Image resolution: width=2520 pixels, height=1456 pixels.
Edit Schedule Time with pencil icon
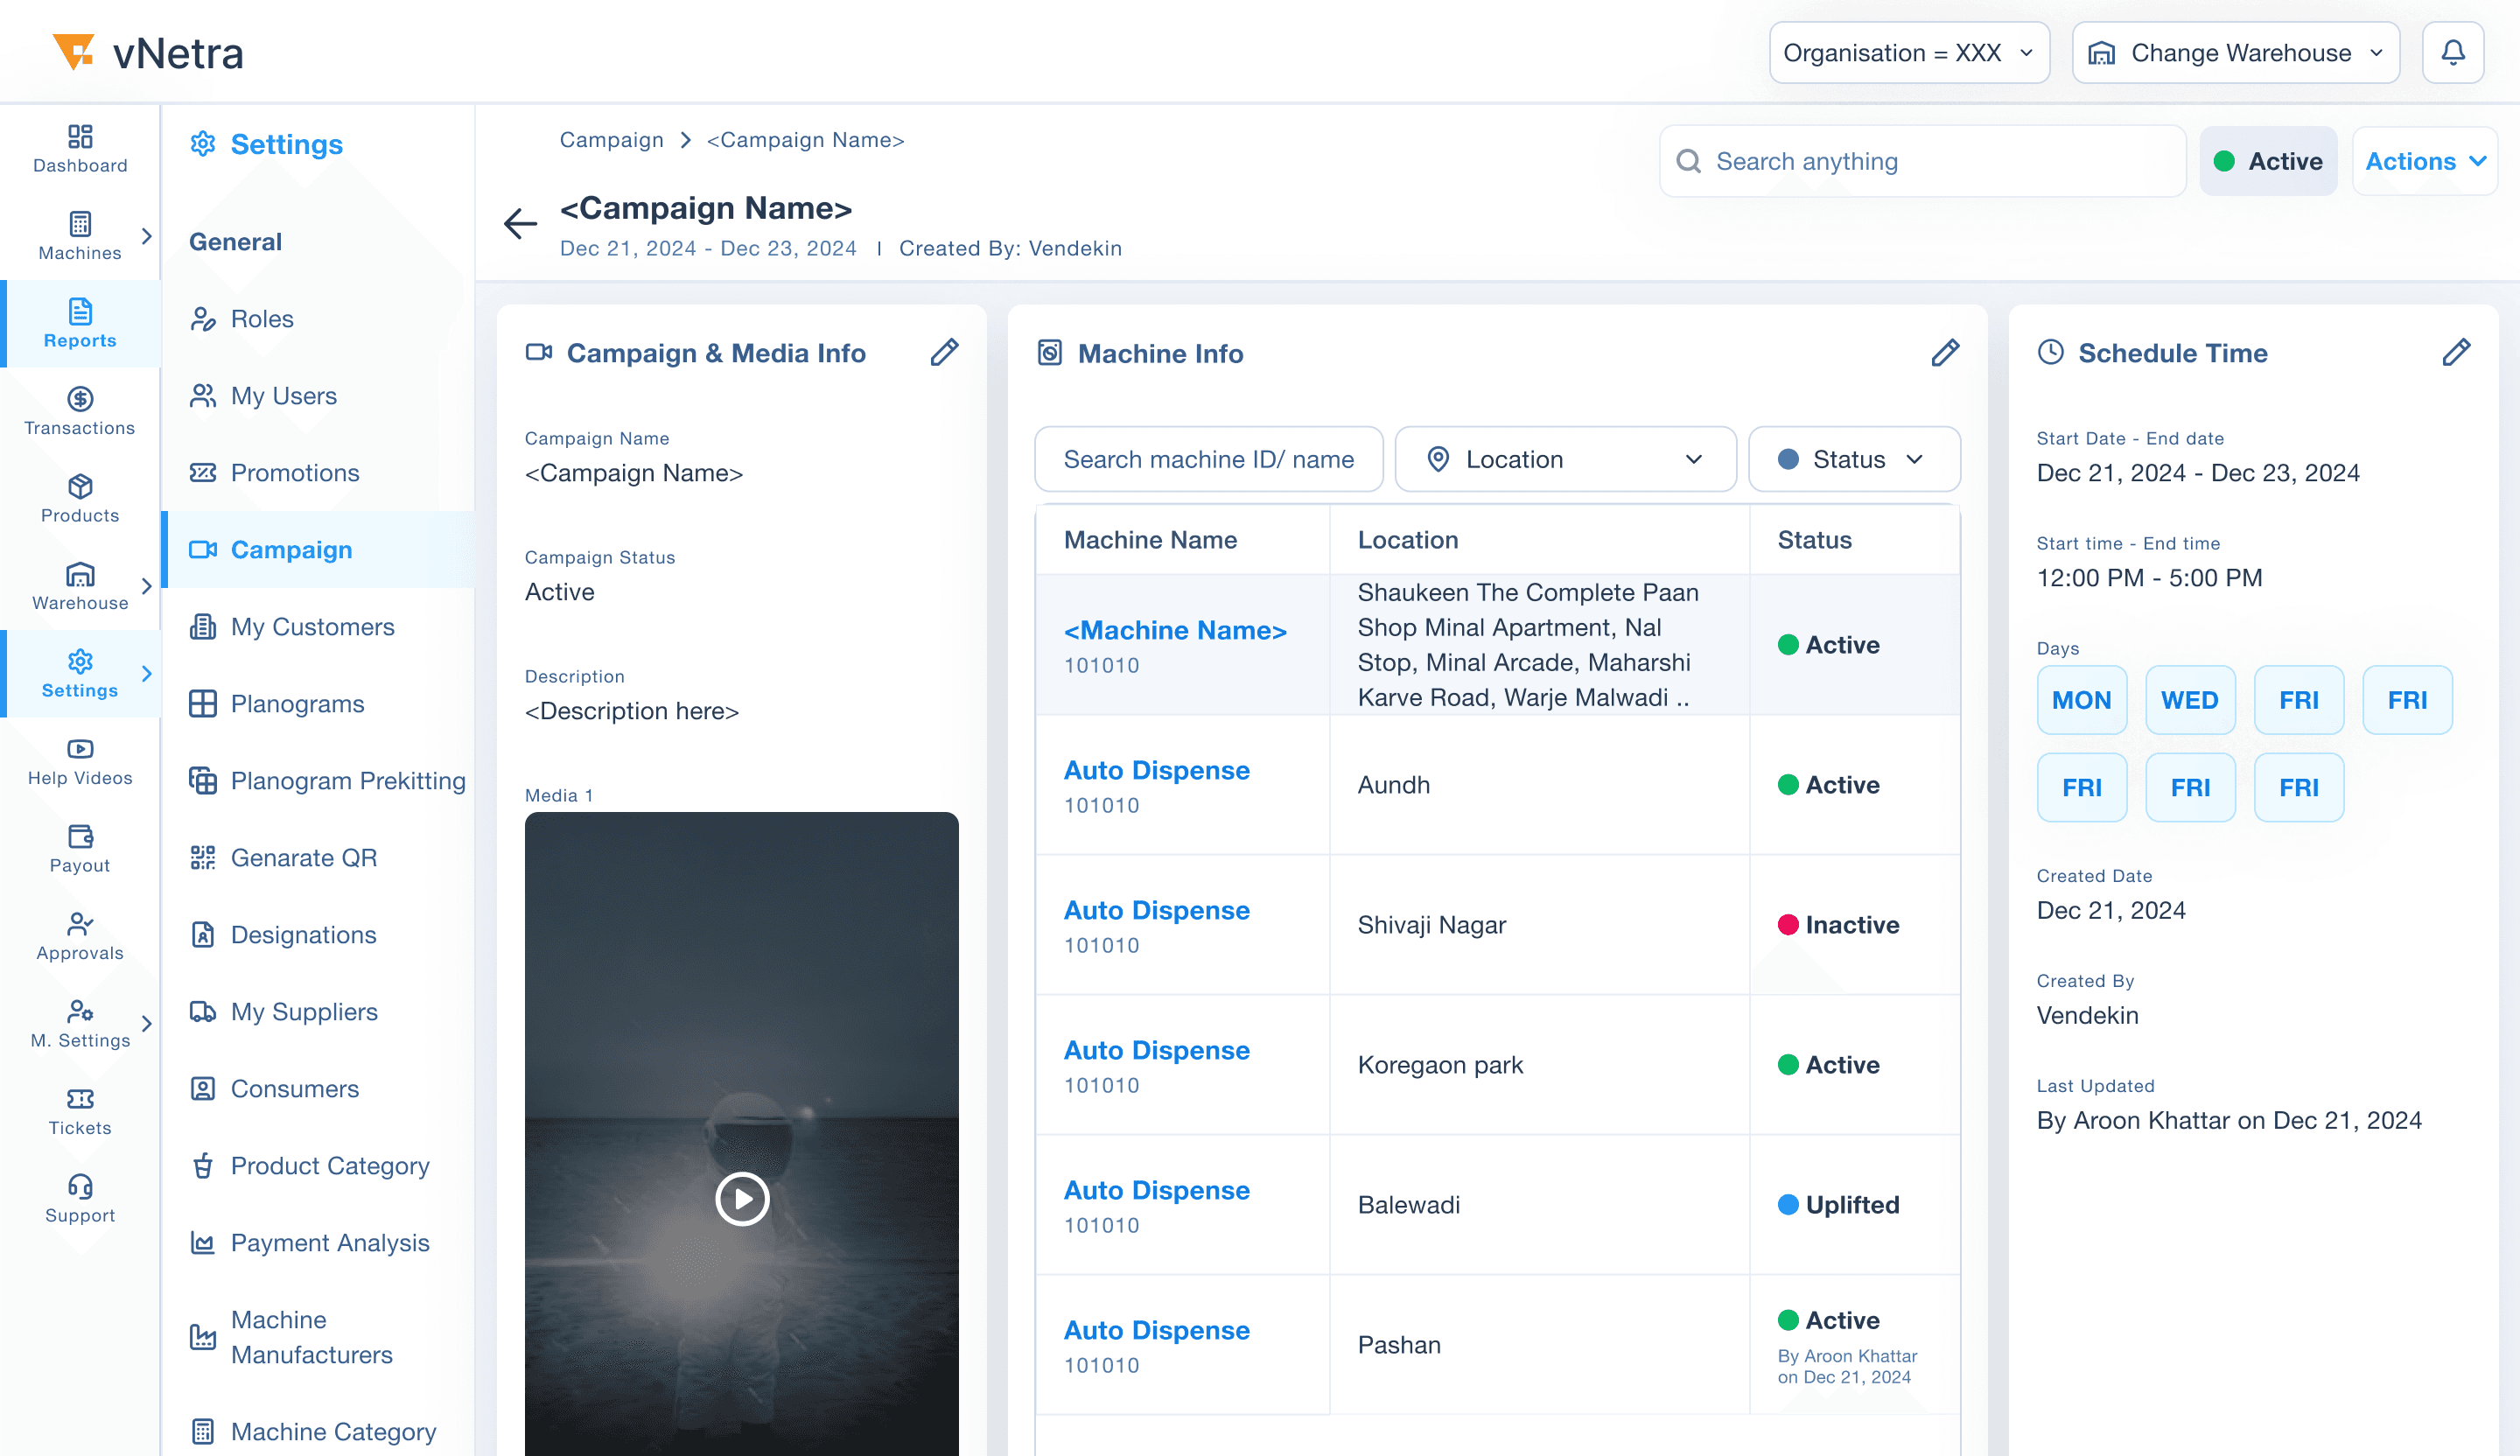click(x=2455, y=352)
